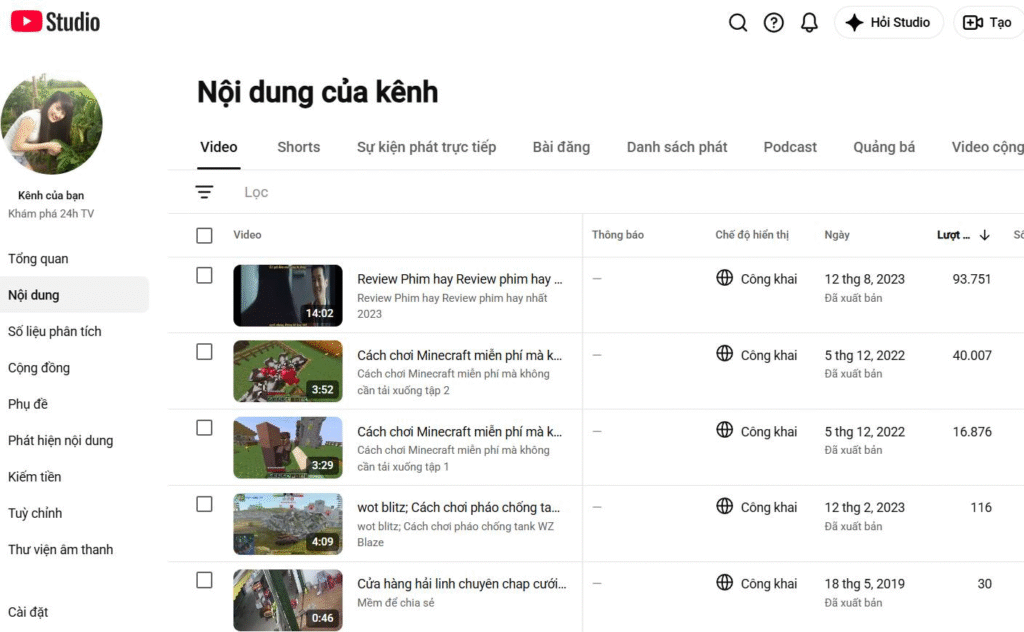Go to Nội dung in sidebar

coord(74,295)
